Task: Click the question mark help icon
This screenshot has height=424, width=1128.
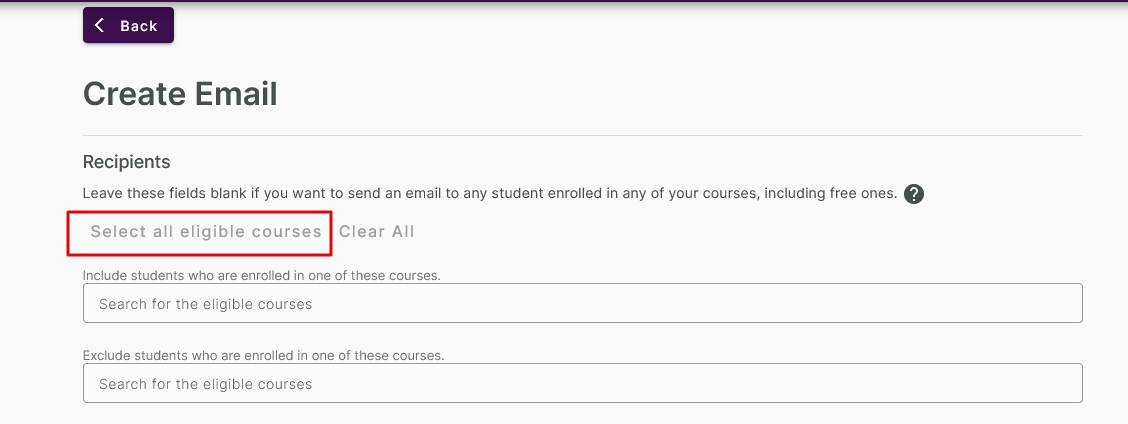Action: tap(914, 194)
